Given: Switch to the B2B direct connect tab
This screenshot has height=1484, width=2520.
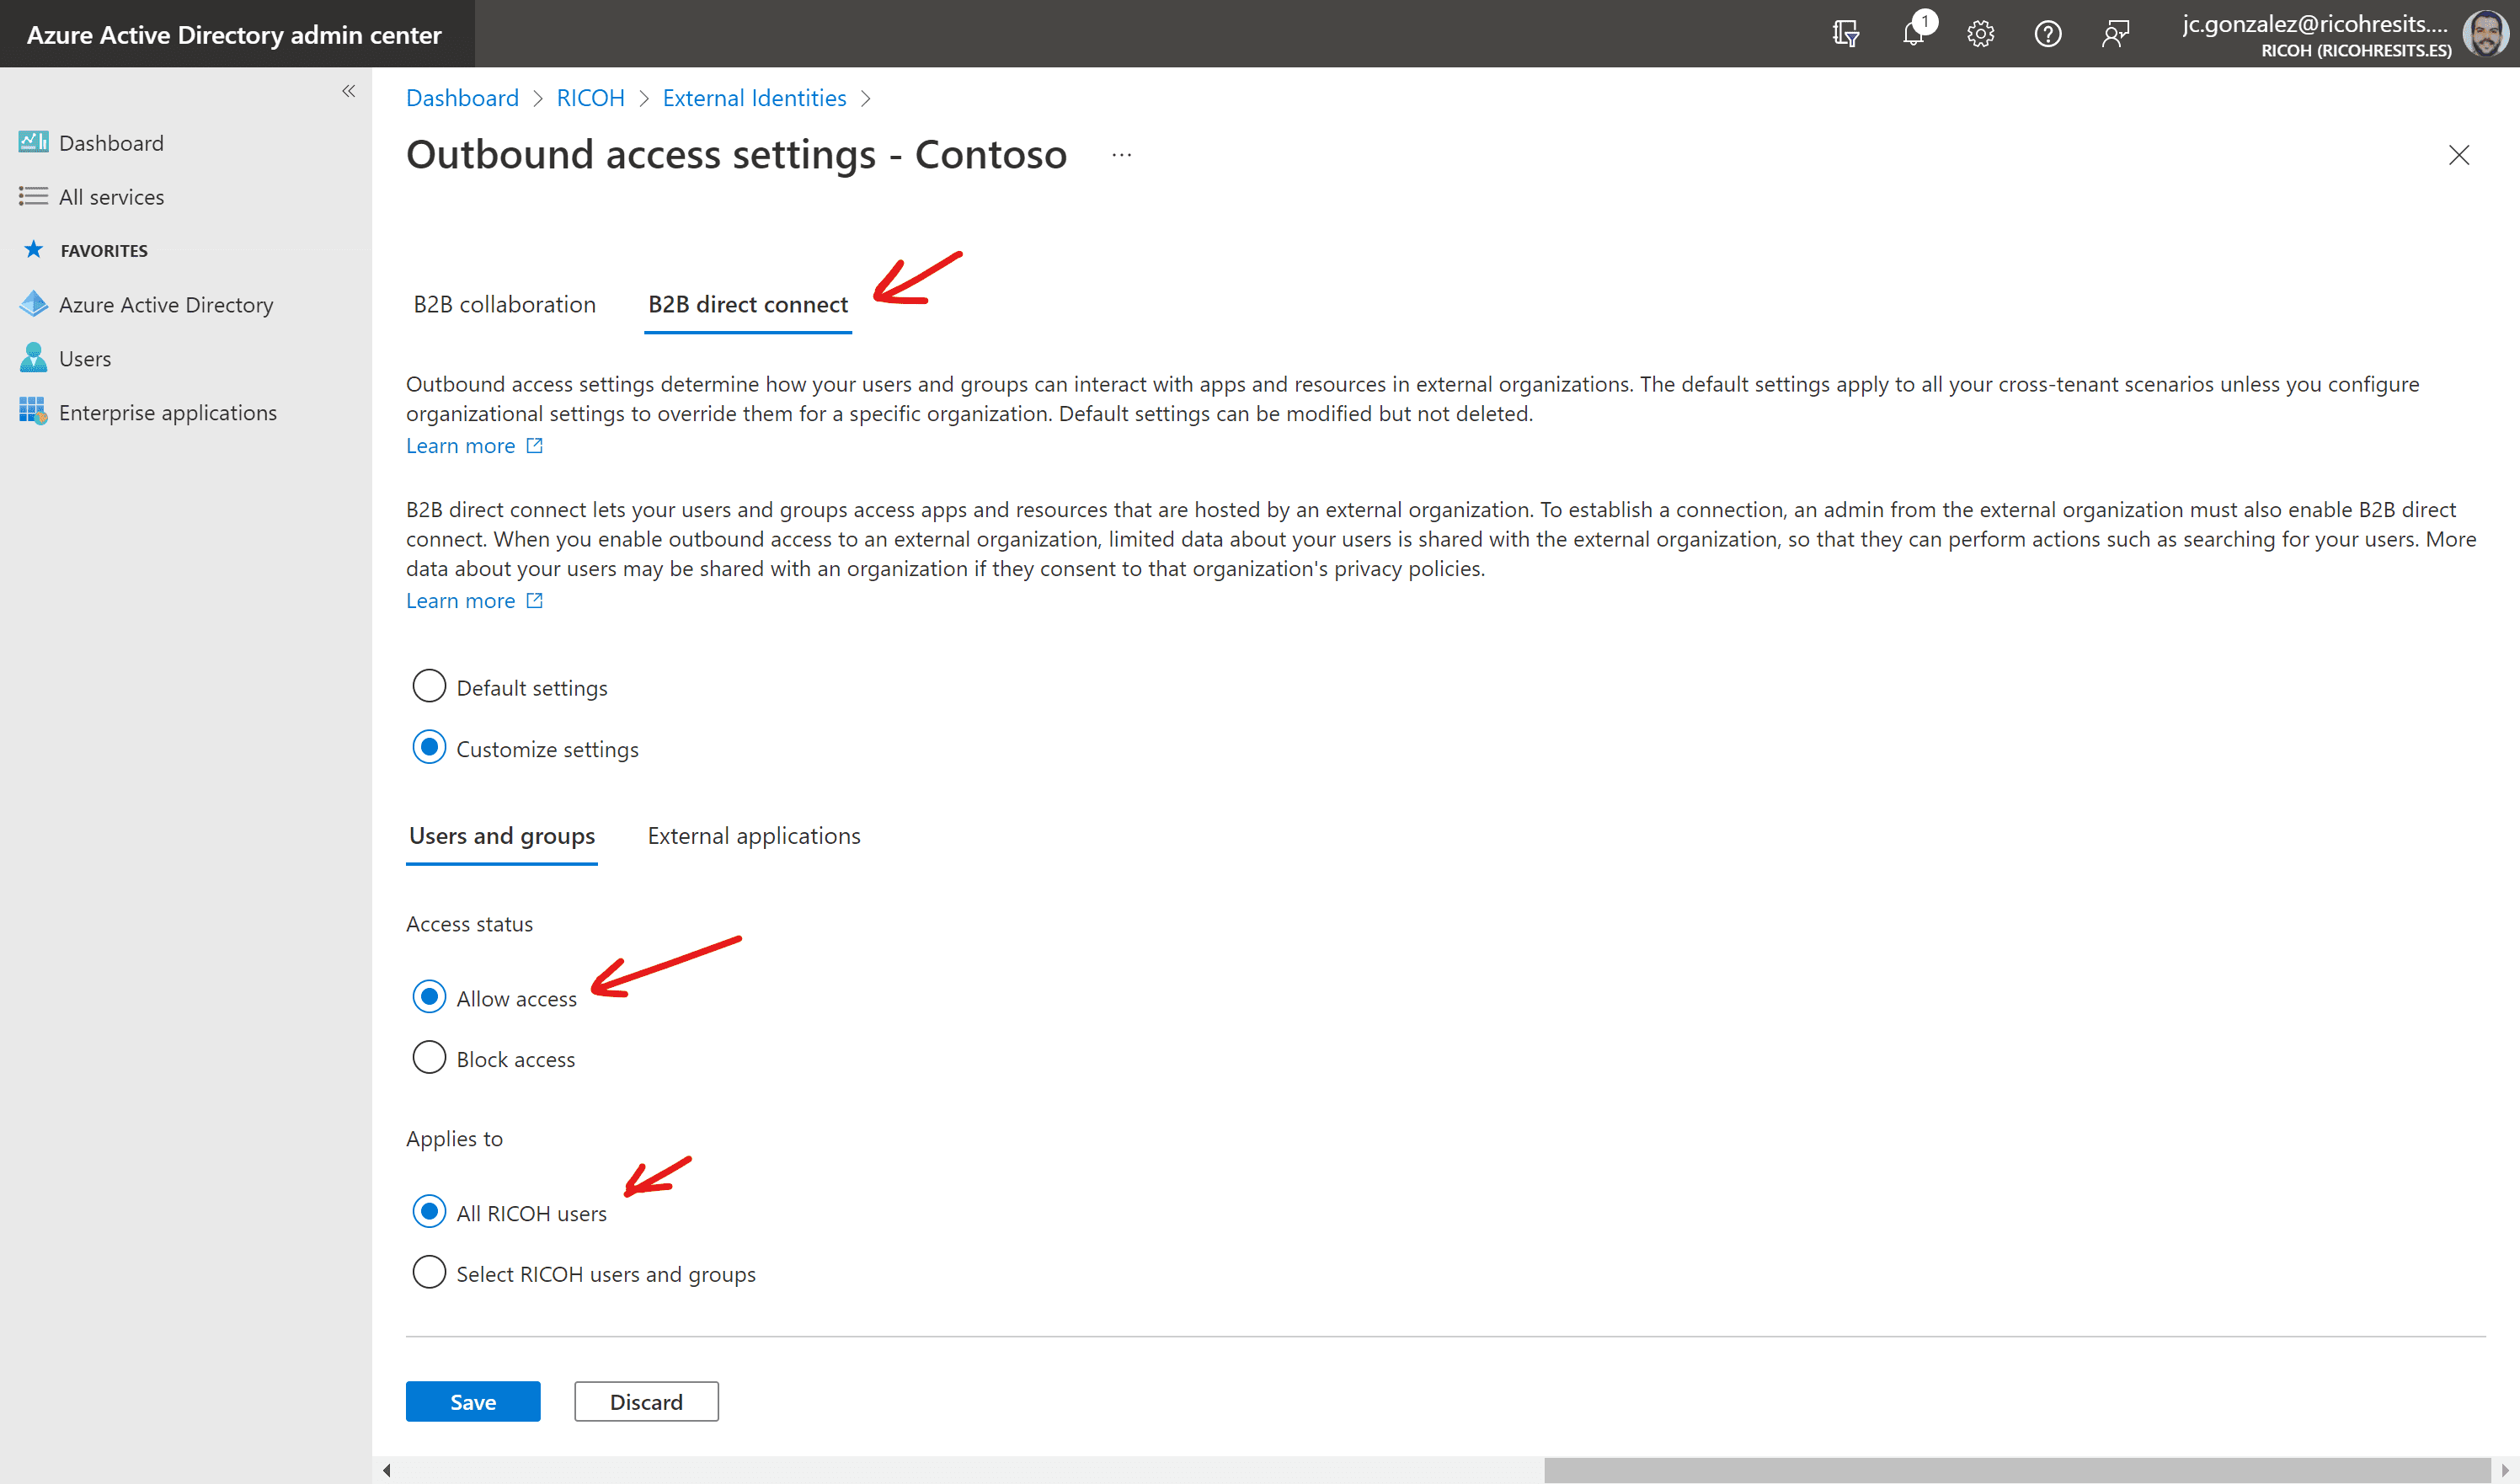Looking at the screenshot, I should pyautogui.click(x=748, y=304).
